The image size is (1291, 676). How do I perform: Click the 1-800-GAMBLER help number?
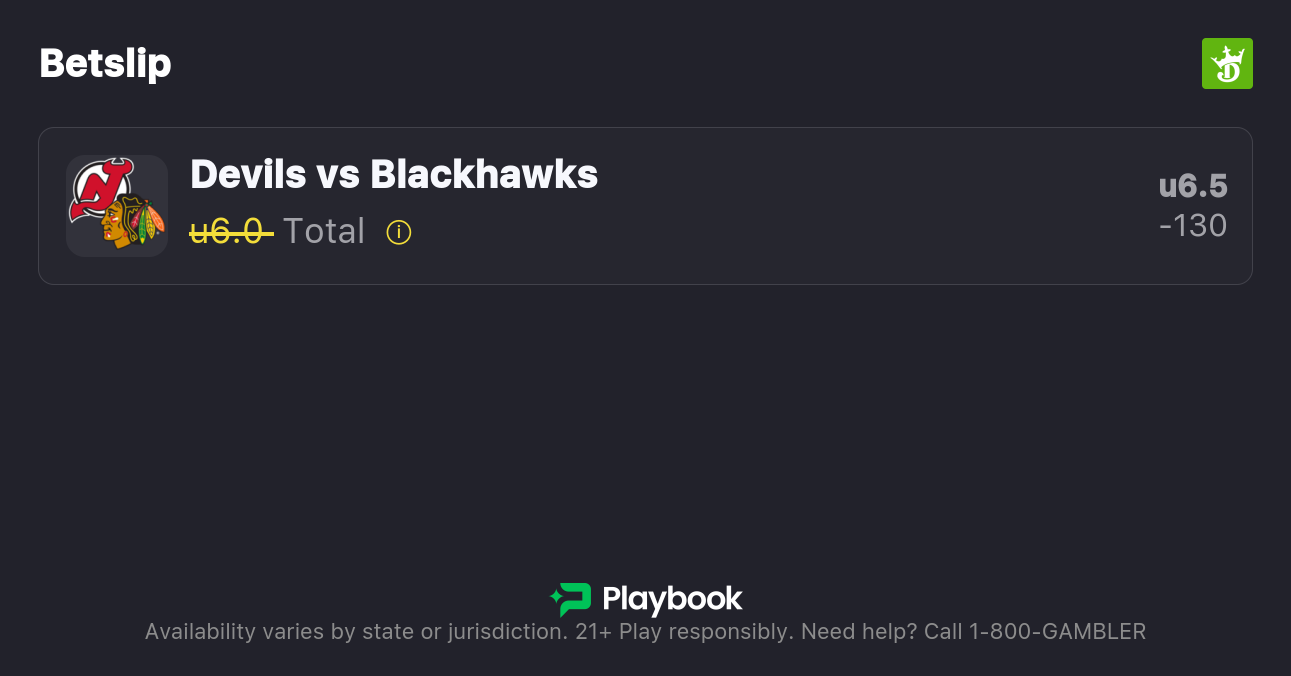(1057, 631)
